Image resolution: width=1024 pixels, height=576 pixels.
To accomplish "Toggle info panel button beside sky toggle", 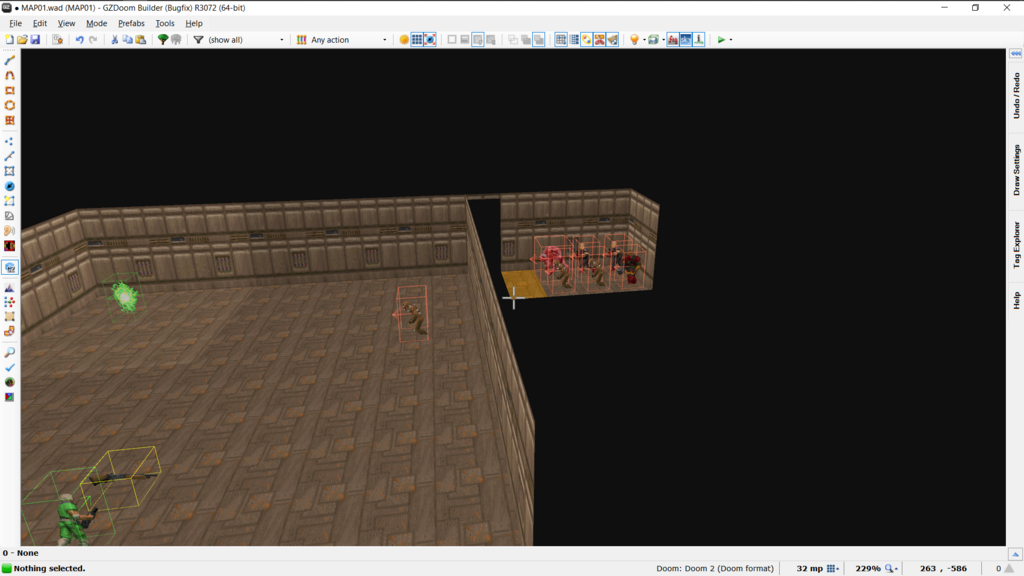I will point(699,40).
